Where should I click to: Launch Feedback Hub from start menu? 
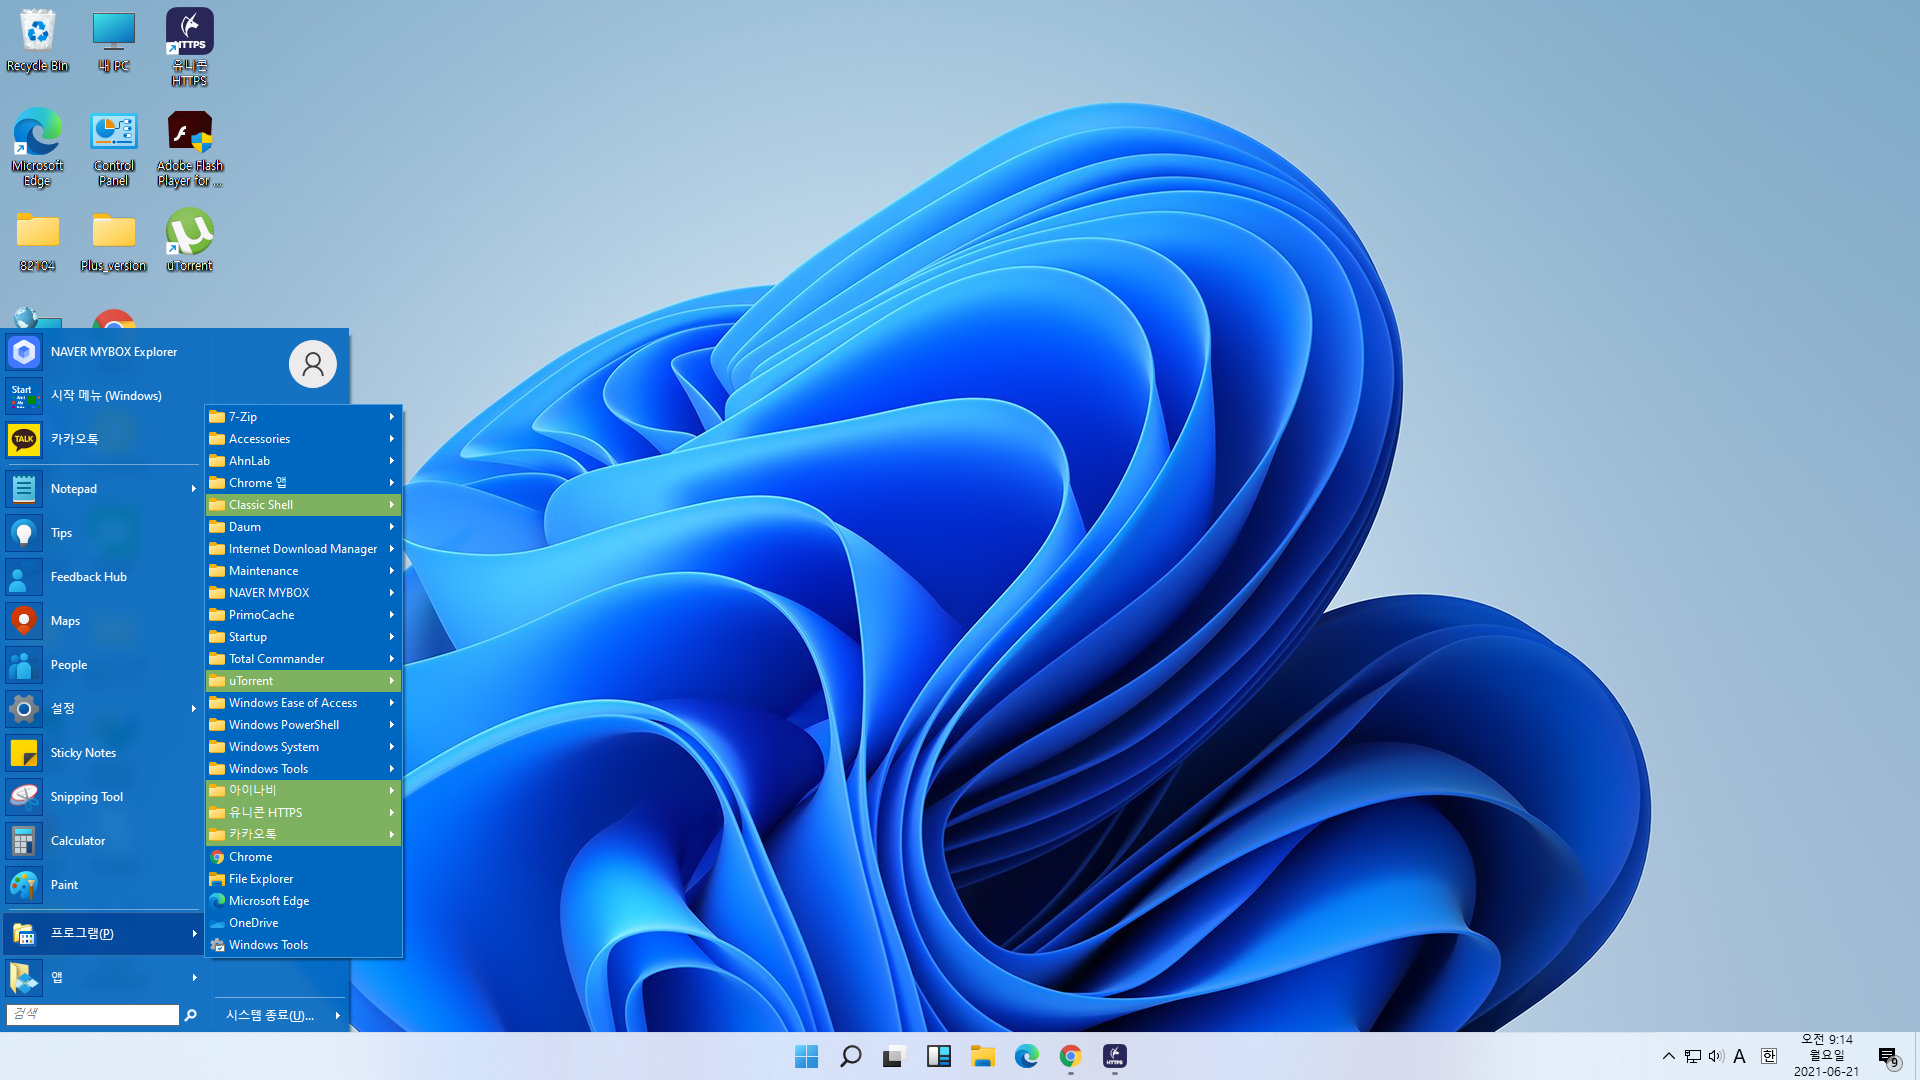(103, 577)
